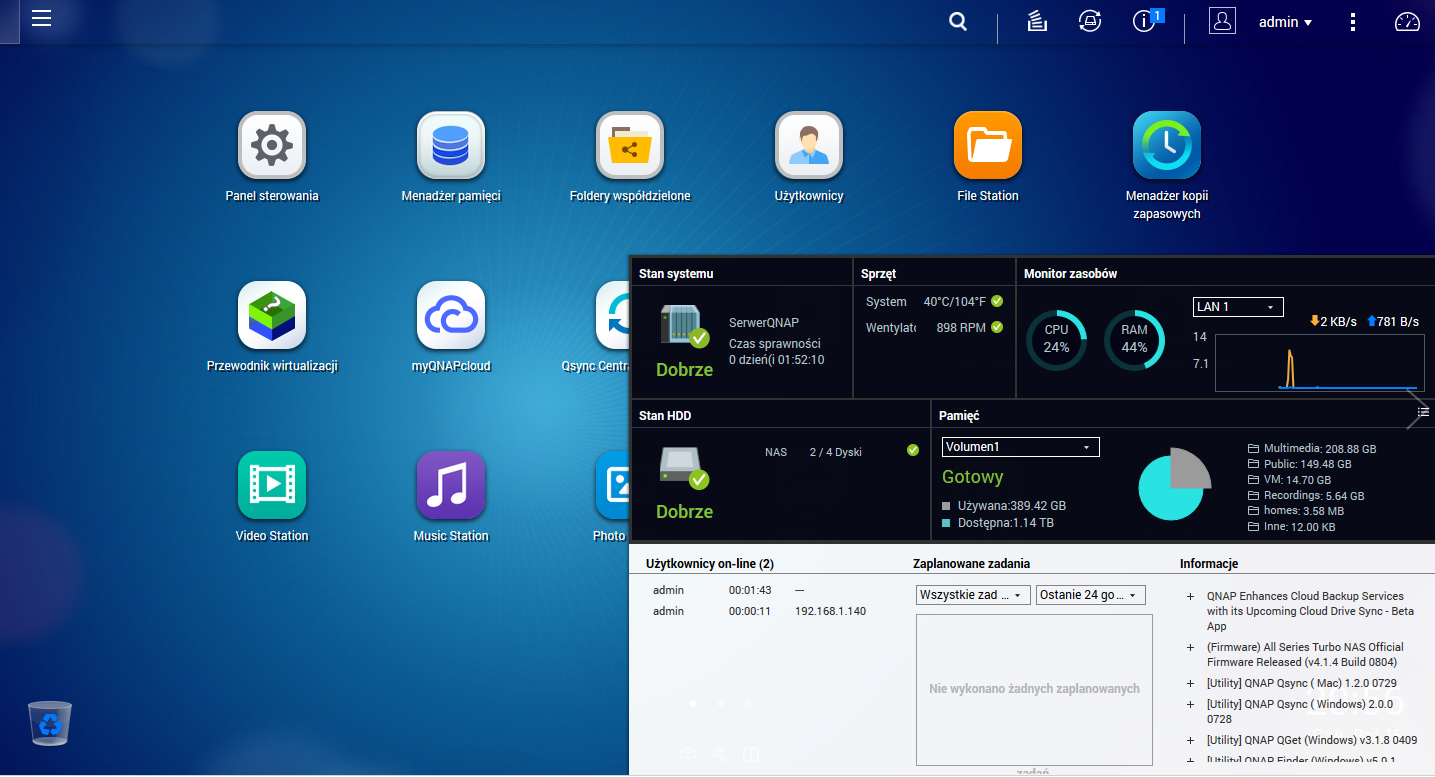The width and height of the screenshot is (1435, 778).
Task: Open the background tasks icon
Action: [x=1037, y=21]
